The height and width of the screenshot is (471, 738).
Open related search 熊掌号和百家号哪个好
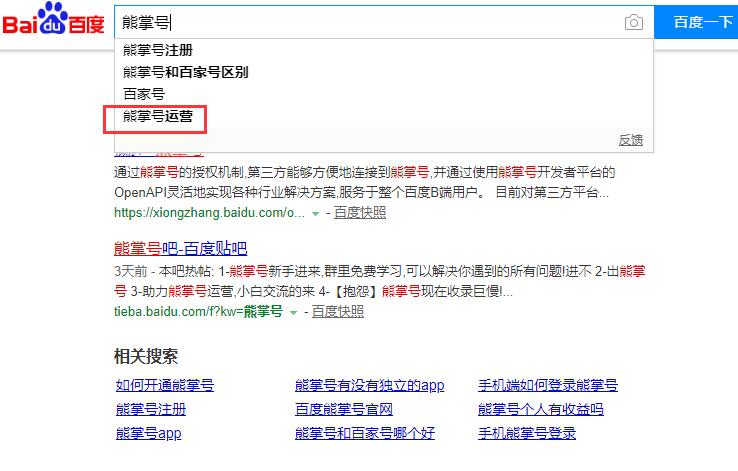[x=365, y=433]
